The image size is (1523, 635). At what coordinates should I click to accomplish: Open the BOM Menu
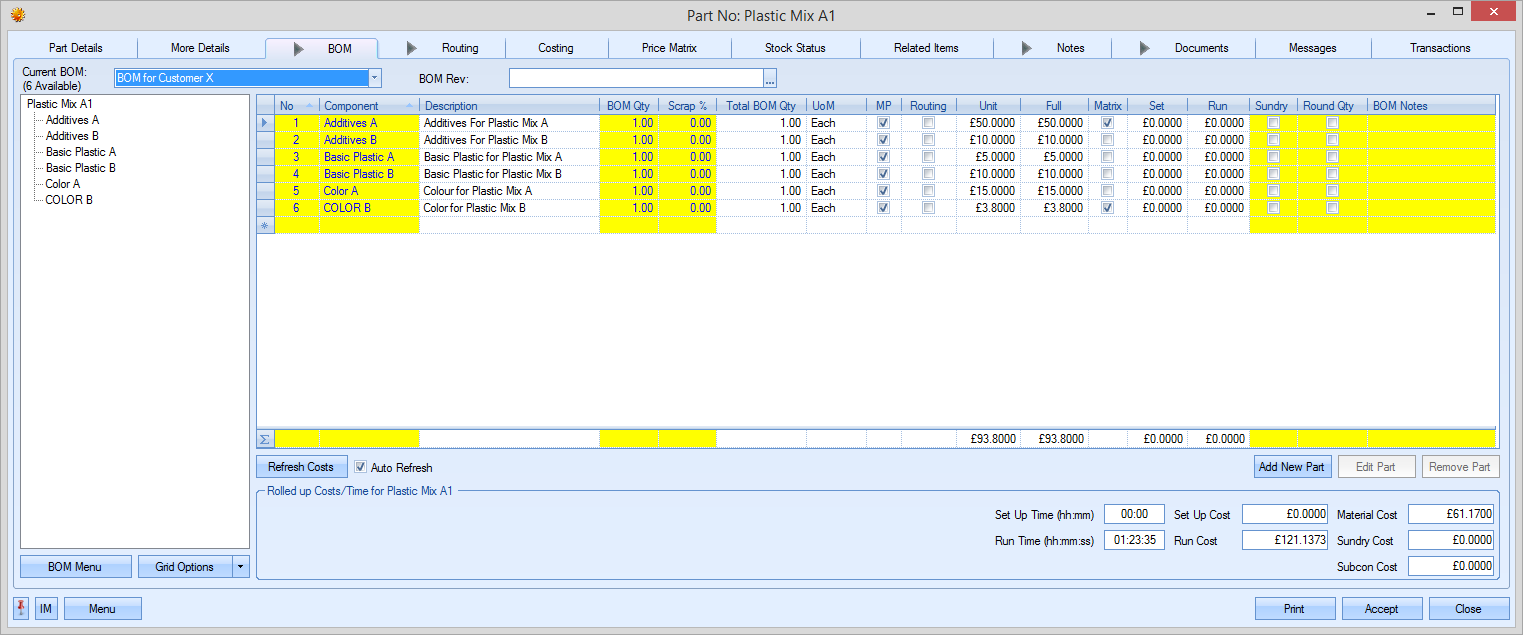[x=75, y=567]
